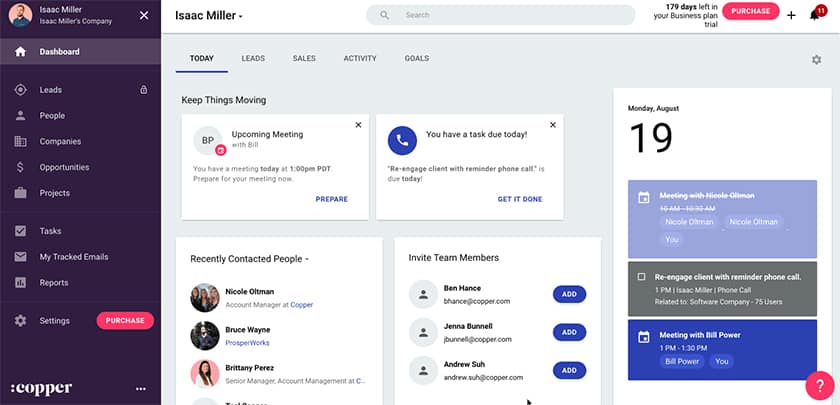Screen dimensions: 840x405
Task: Open Dashboard from the home icon
Action: 20,52
